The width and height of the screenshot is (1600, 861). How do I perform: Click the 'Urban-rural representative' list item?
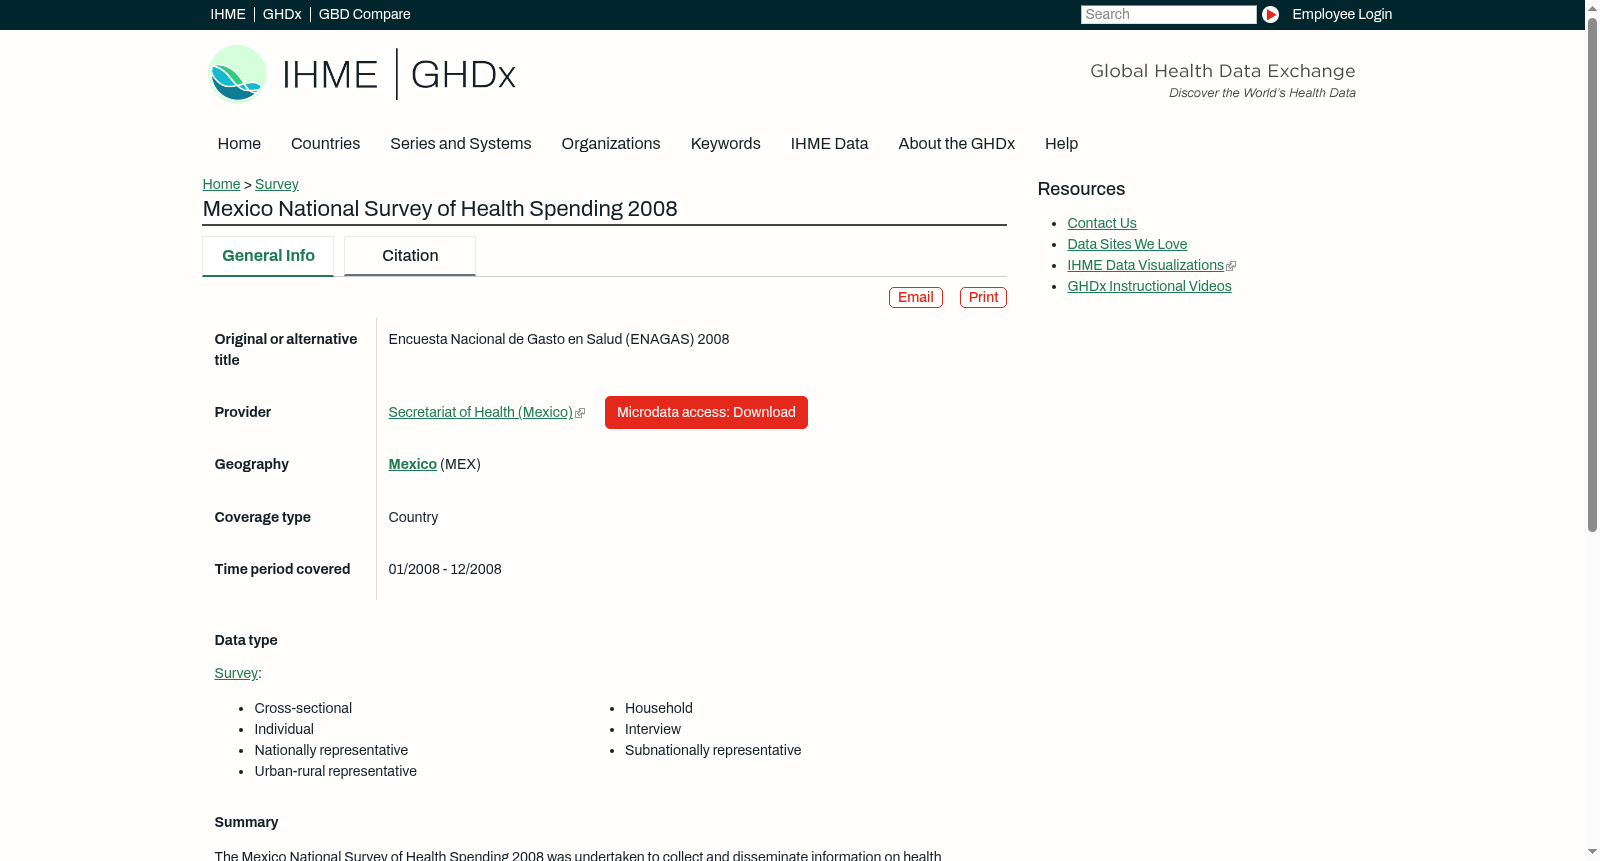335,771
